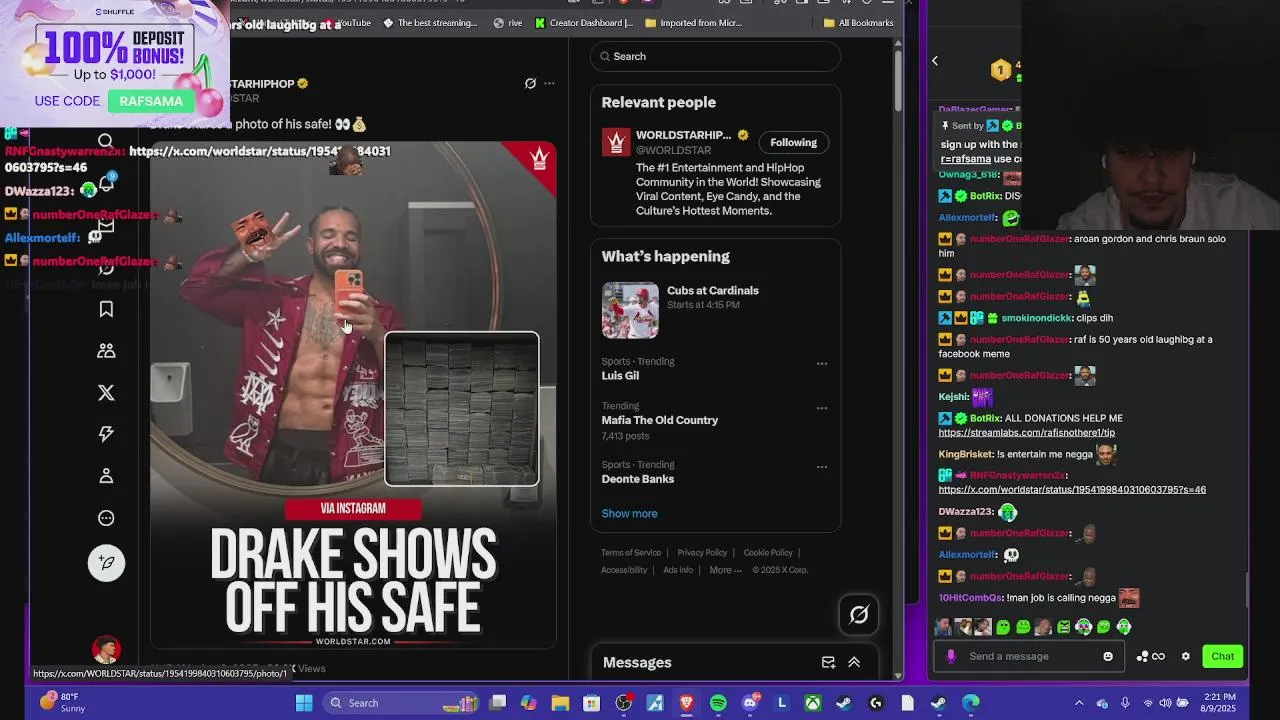
Task: Open Ads info footer link
Action: click(x=678, y=570)
